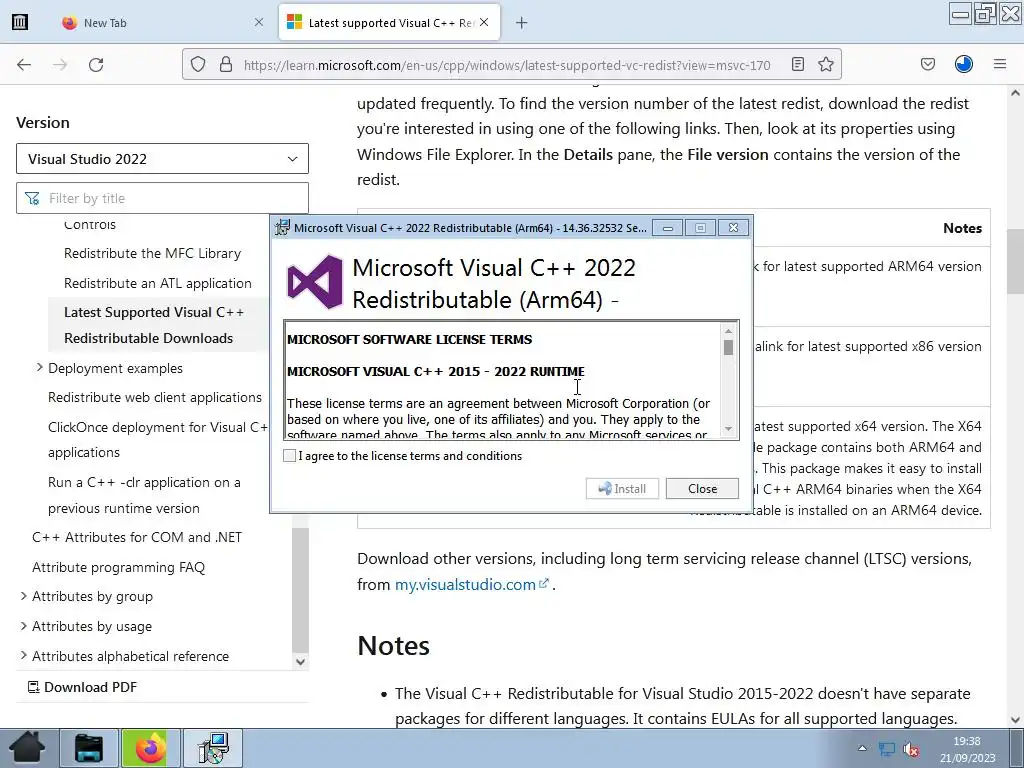
Task: Open Run a C++ -clr application page
Action: 144,495
